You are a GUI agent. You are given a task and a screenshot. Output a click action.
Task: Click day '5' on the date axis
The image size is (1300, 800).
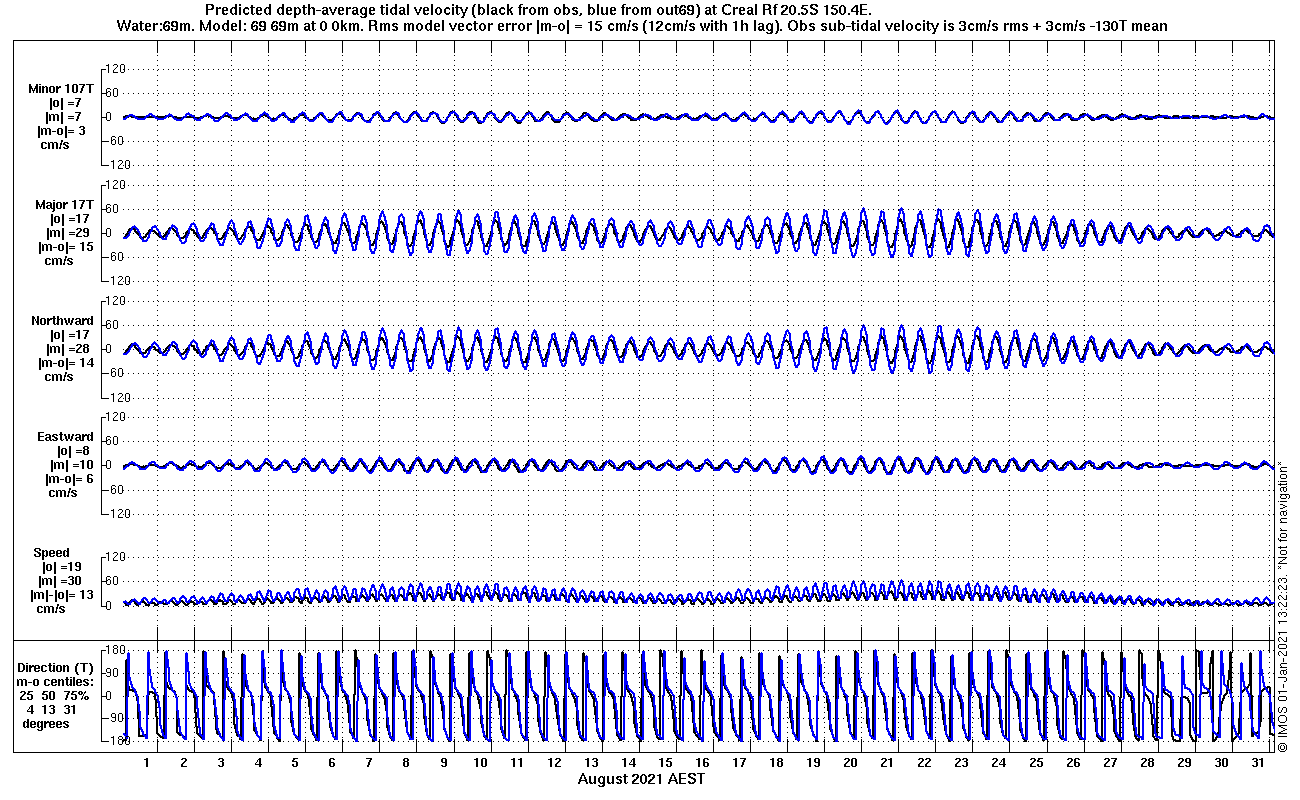(x=295, y=763)
